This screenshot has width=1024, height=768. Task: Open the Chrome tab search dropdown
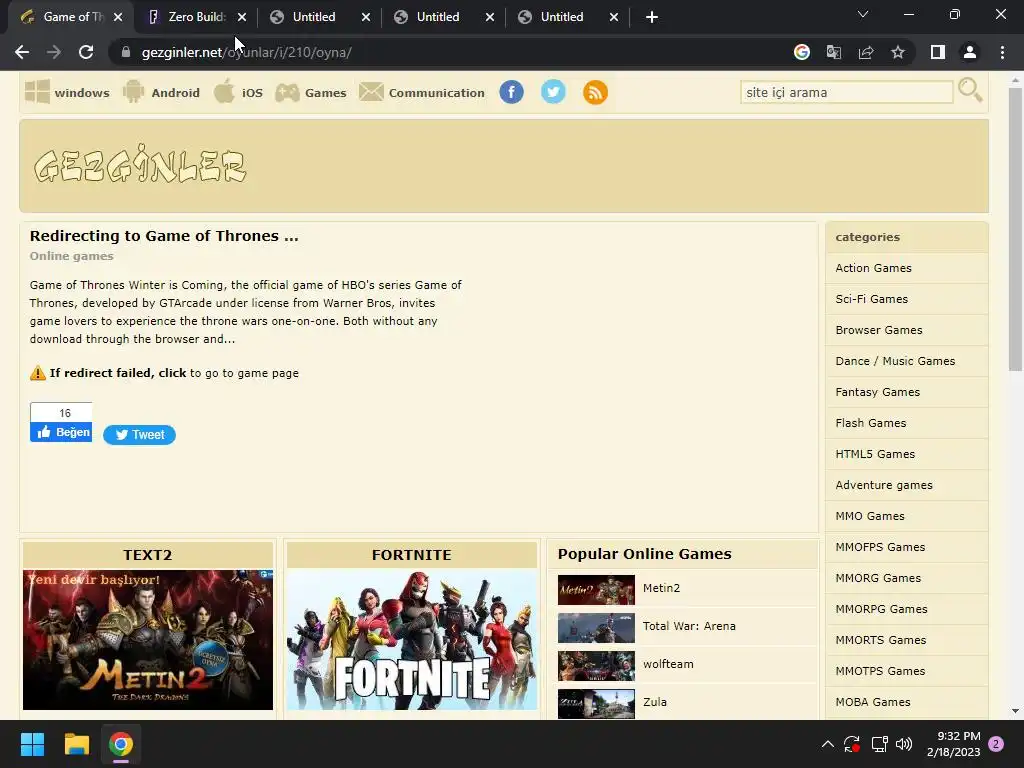[x=863, y=14]
